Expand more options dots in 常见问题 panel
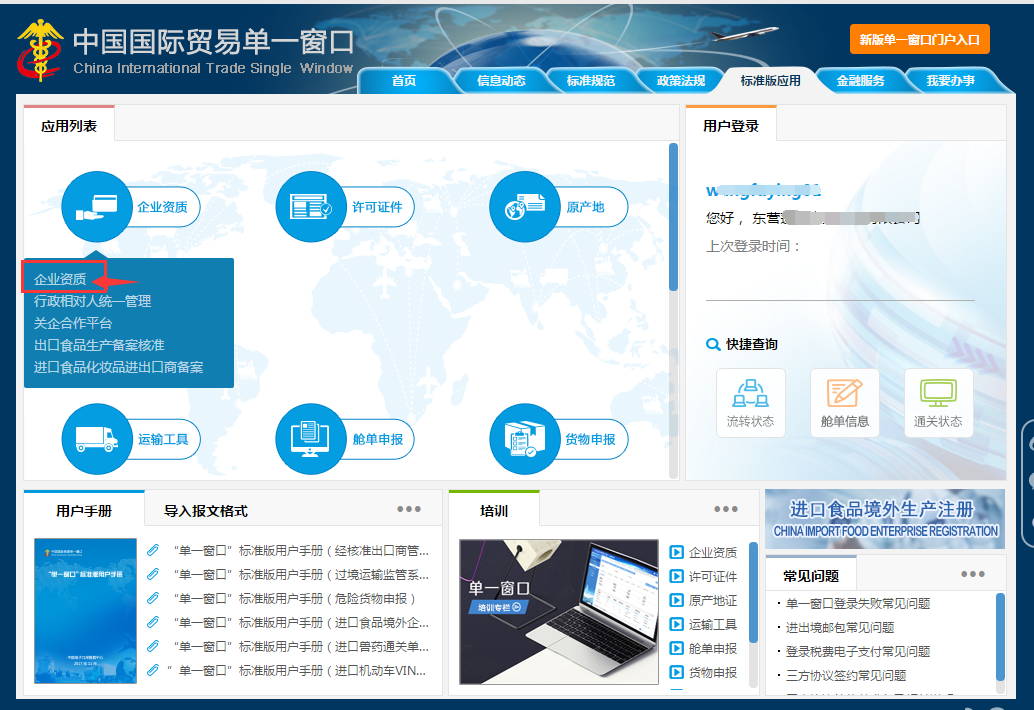 tap(973, 574)
